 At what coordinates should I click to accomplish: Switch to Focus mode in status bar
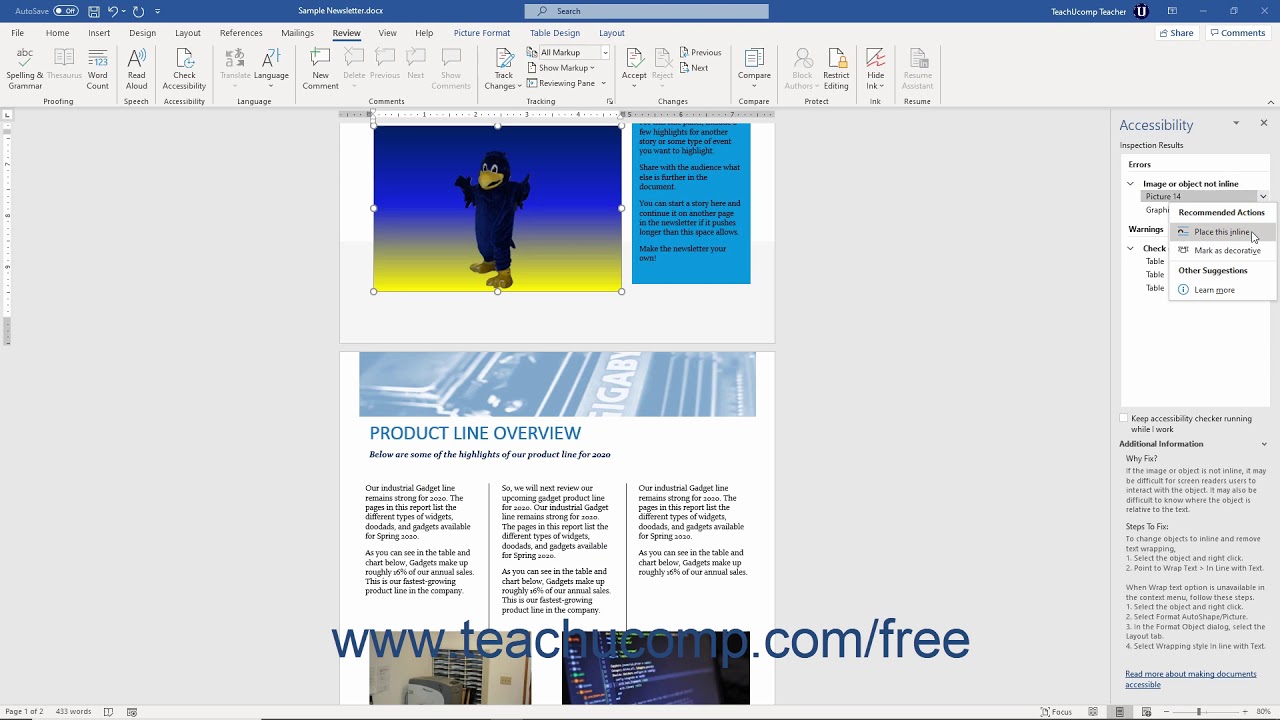1056,712
